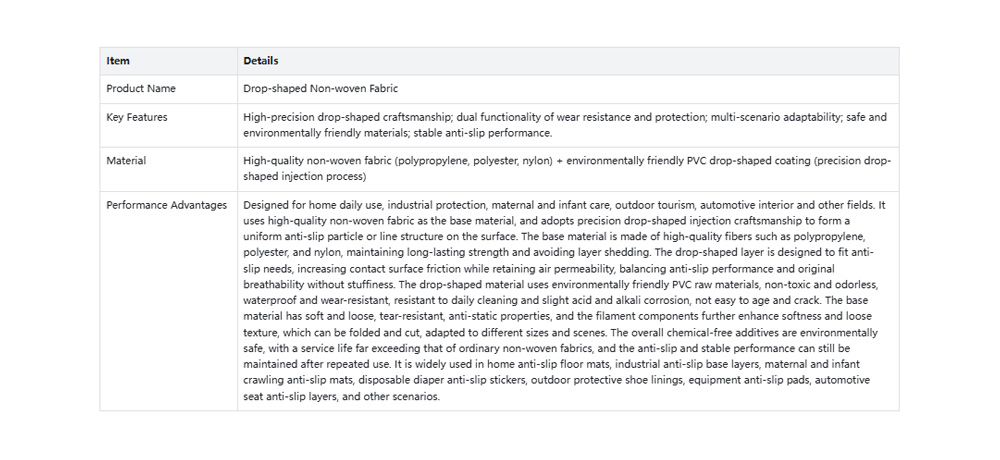The height and width of the screenshot is (460, 1000).
Task: Select the "Product Name" row label
Action: click(x=141, y=89)
